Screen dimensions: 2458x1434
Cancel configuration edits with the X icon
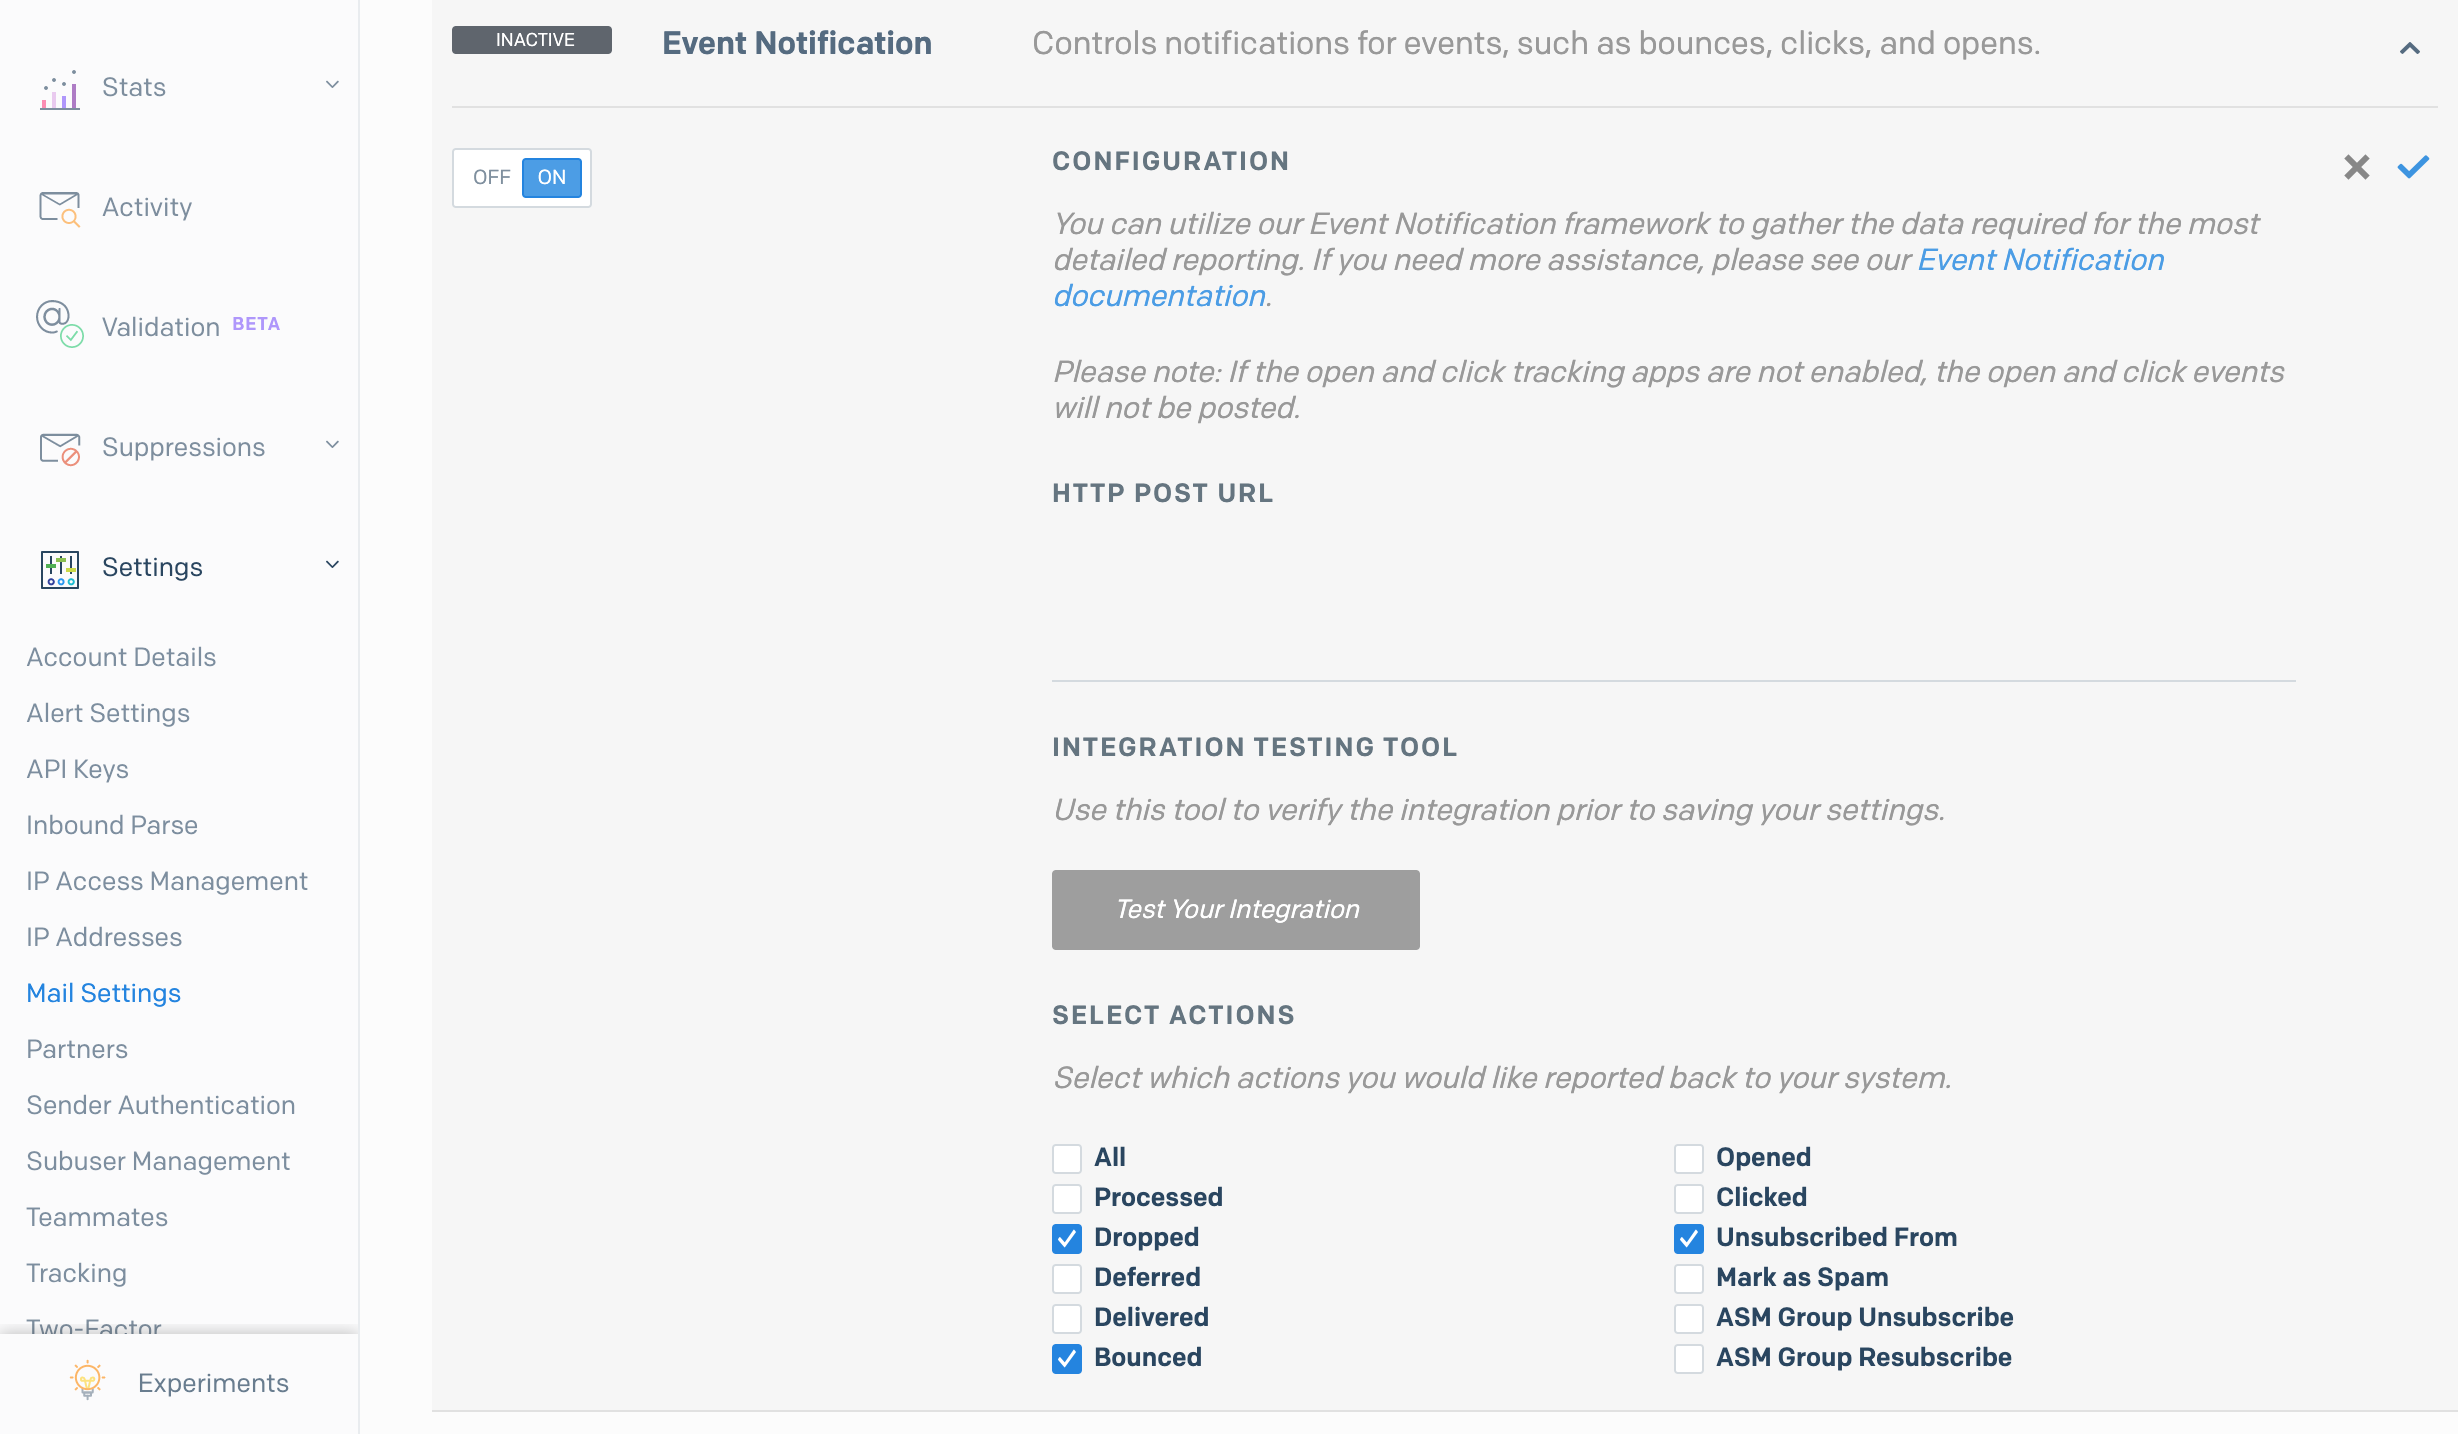2357,167
